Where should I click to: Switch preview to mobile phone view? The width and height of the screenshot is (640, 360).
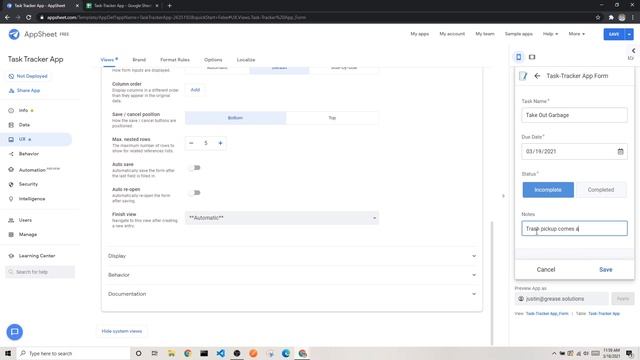tap(518, 57)
